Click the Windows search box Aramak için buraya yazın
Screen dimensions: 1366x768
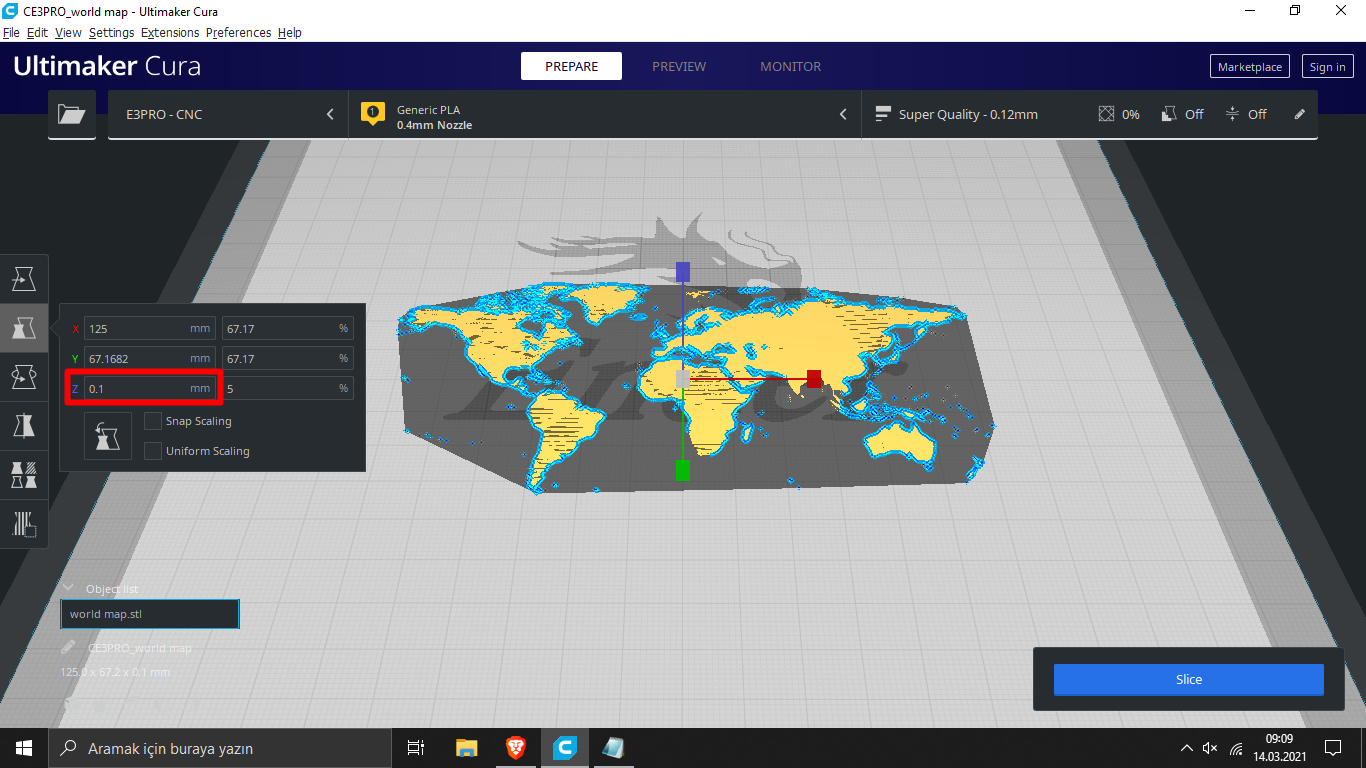(x=219, y=748)
